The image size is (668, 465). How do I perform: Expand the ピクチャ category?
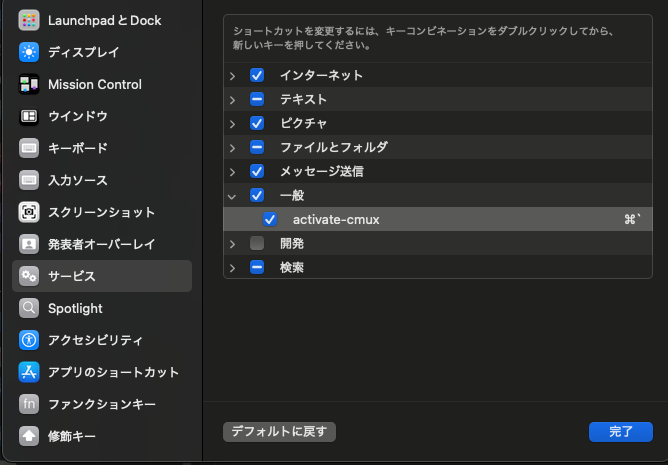tap(232, 124)
